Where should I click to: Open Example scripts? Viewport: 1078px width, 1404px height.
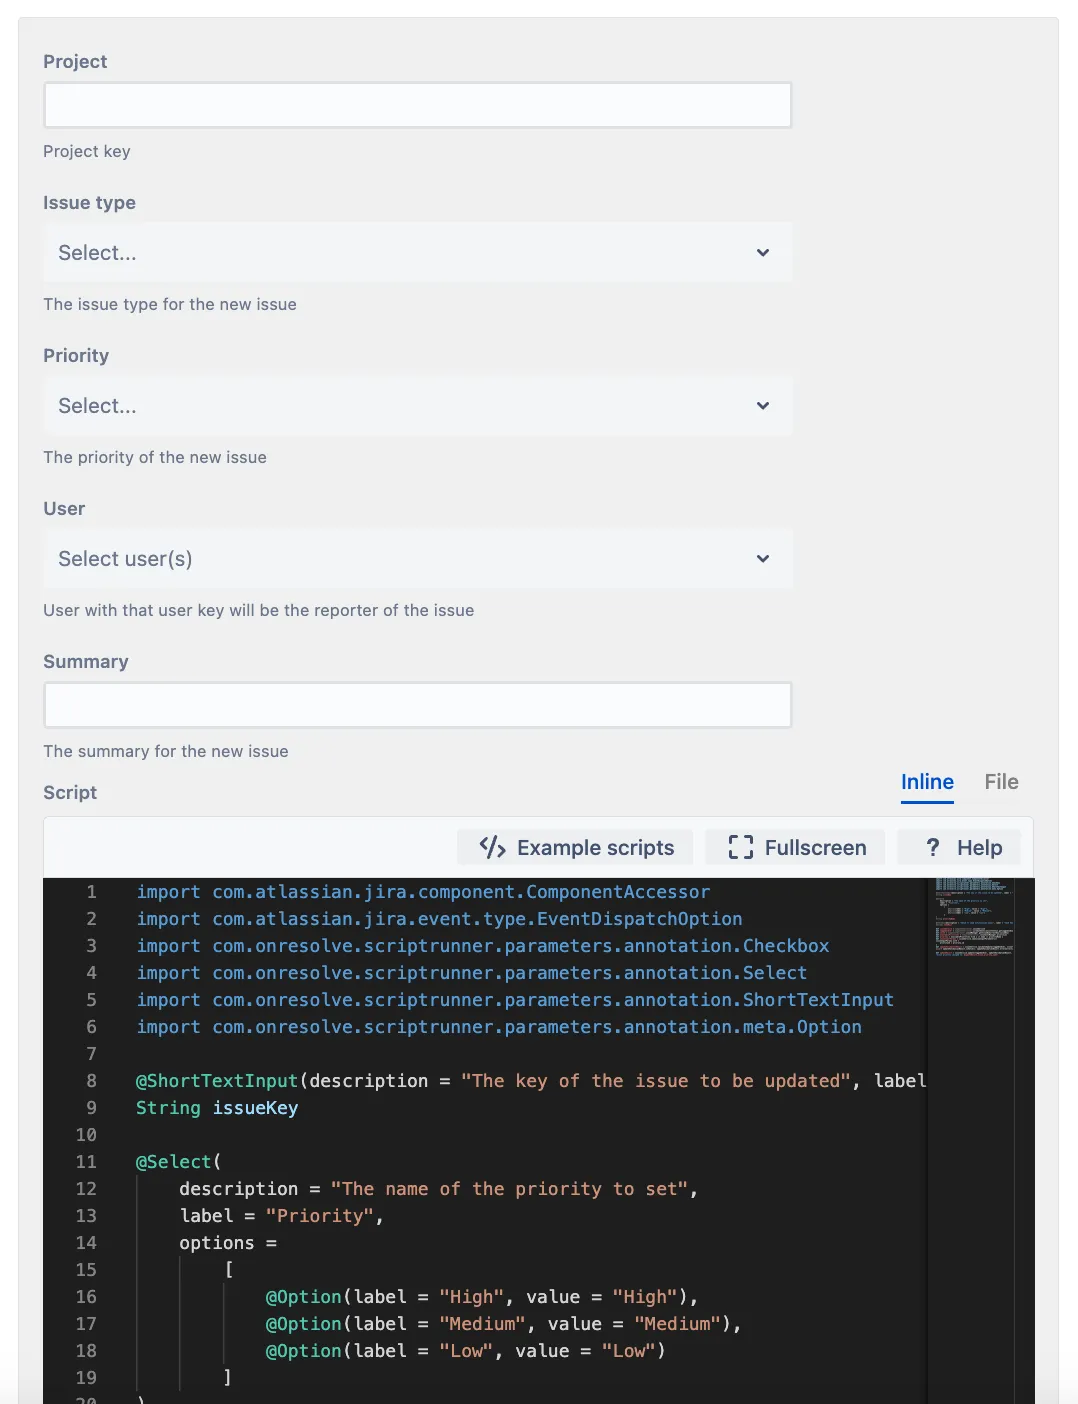pyautogui.click(x=575, y=848)
